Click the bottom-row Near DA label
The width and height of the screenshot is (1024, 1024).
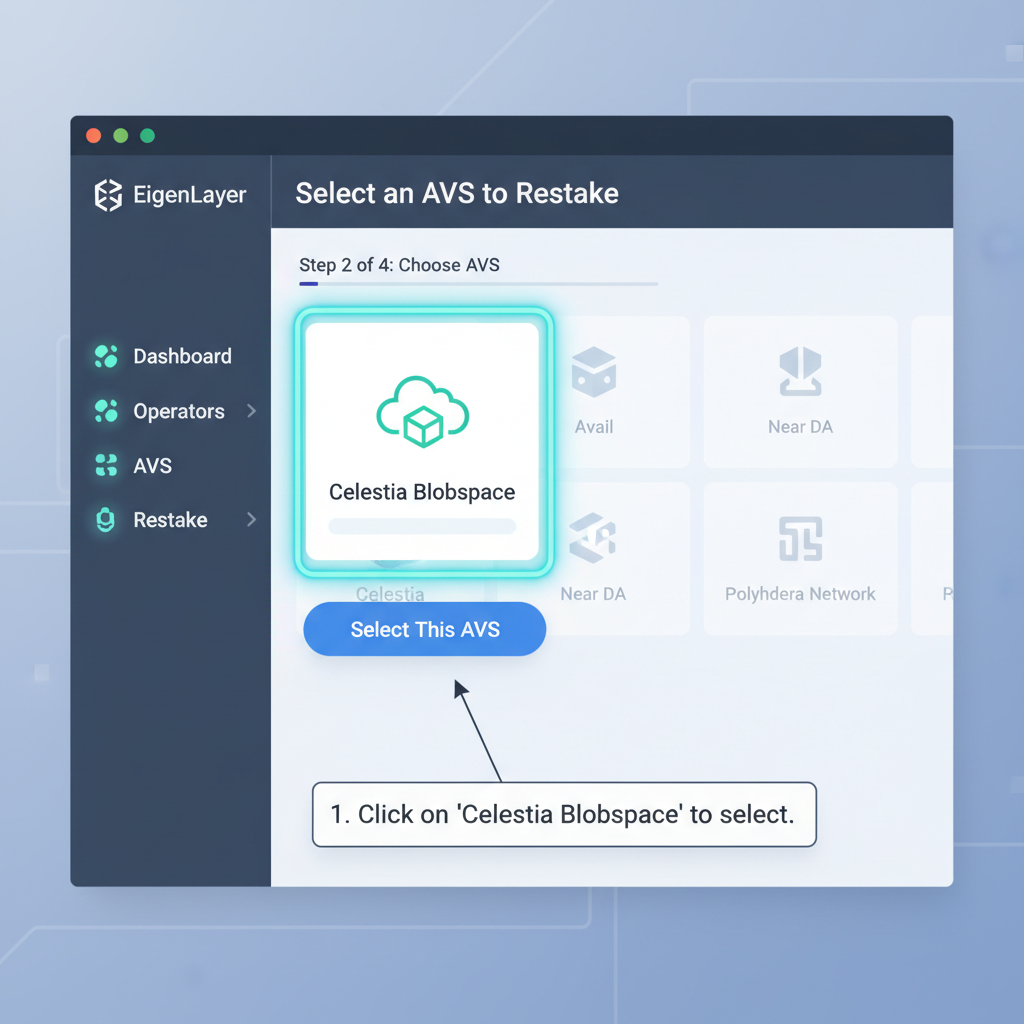point(593,594)
